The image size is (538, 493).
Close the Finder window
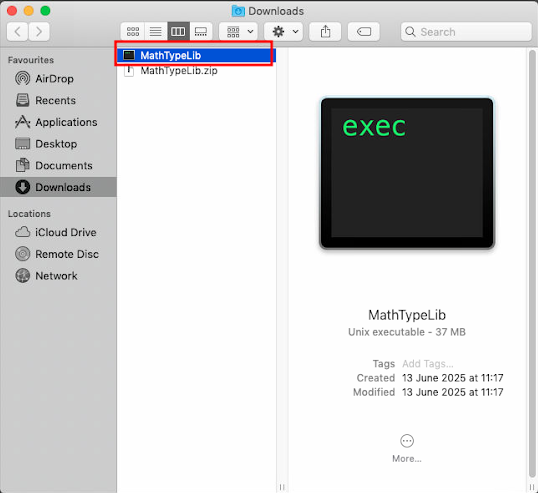(12, 11)
